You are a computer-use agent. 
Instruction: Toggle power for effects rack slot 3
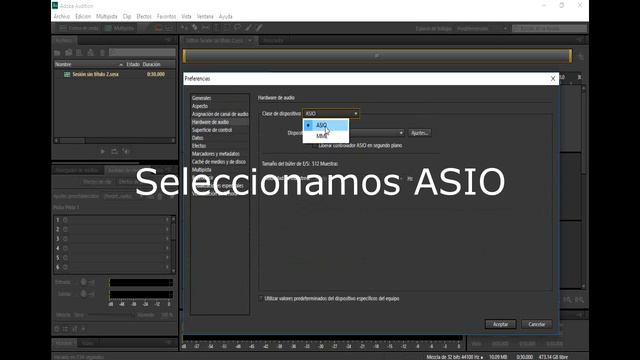(65, 239)
